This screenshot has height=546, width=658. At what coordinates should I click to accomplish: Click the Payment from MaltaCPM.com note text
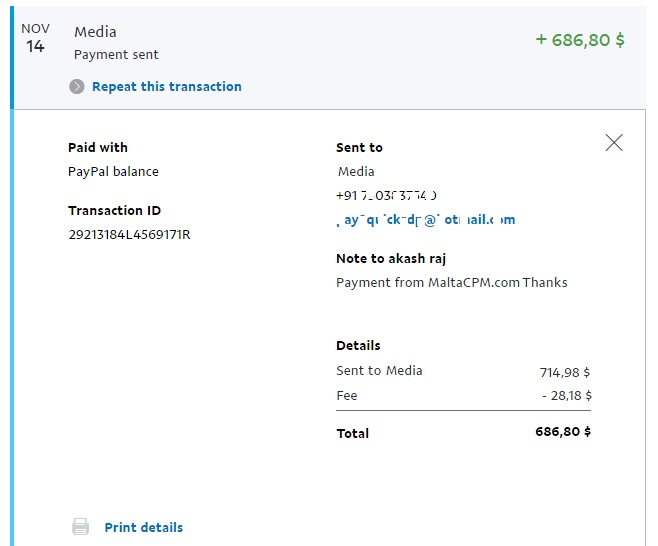point(452,282)
